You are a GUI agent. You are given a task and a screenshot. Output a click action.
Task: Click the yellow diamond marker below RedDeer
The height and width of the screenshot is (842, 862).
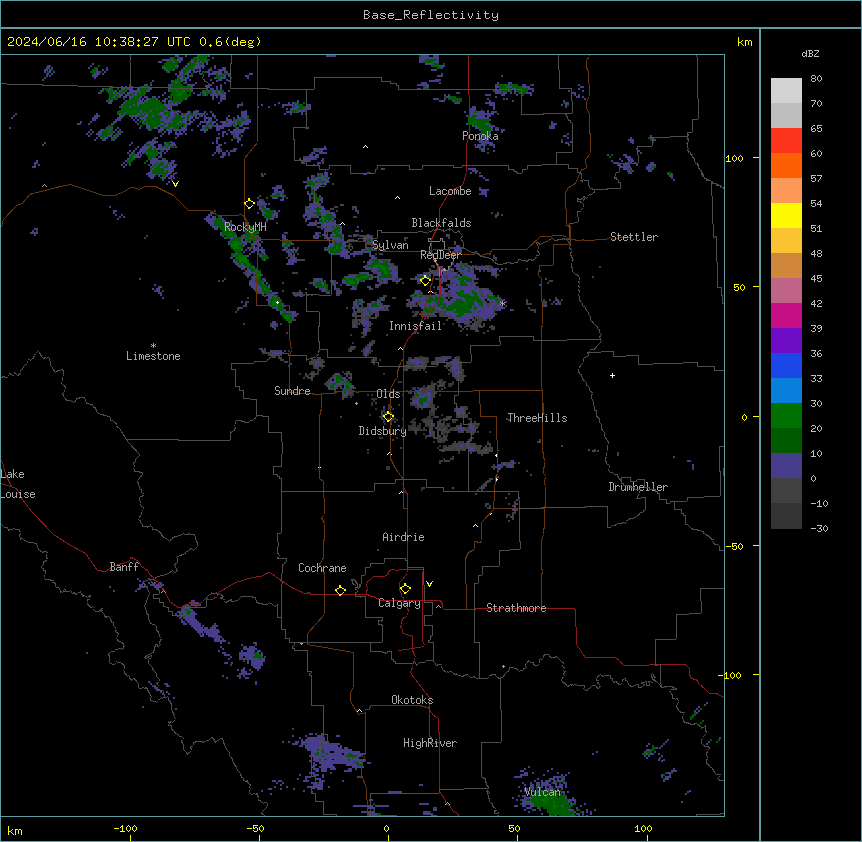tap(425, 281)
